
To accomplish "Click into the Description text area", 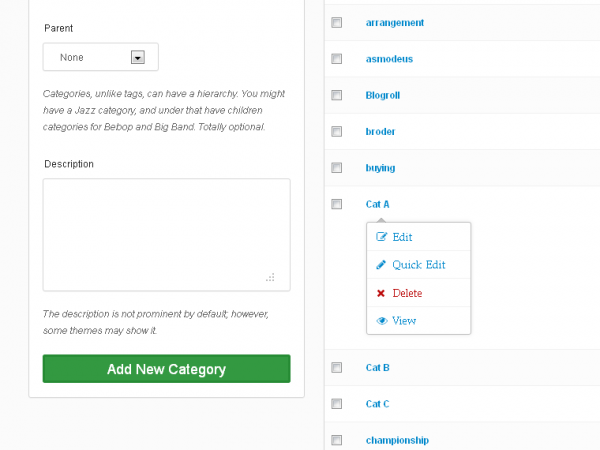I will click(x=166, y=235).
